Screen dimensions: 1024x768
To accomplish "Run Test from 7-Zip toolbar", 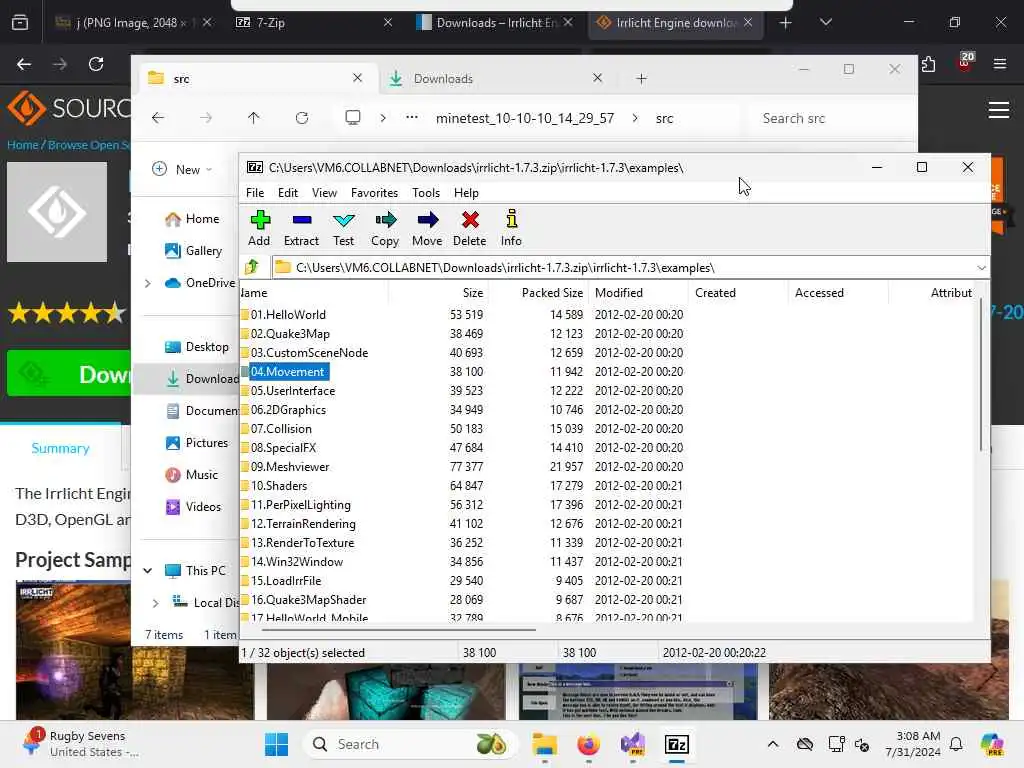I will pos(344,228).
